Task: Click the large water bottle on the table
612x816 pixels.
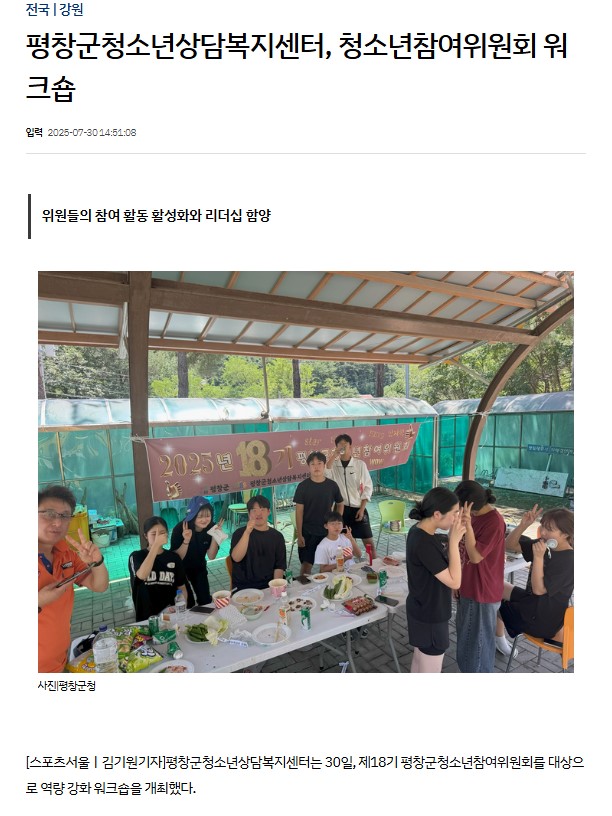Action: tap(105, 648)
